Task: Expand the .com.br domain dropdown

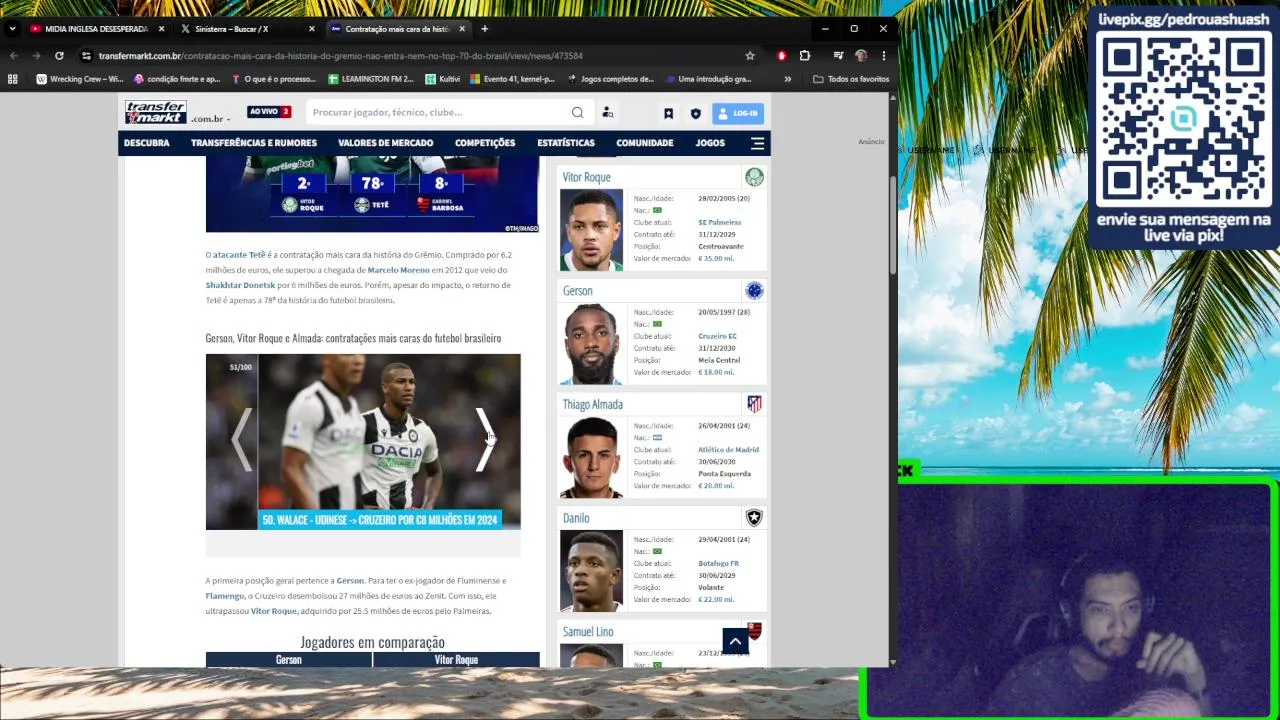Action: 211,119
